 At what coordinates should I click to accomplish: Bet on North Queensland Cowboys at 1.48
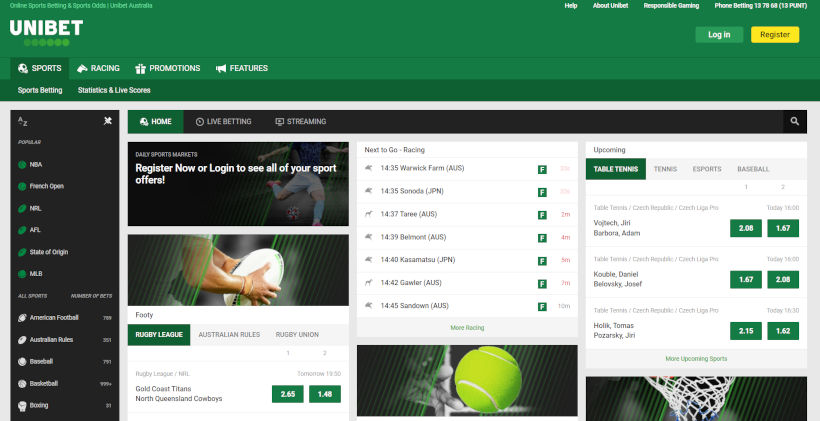coord(325,394)
